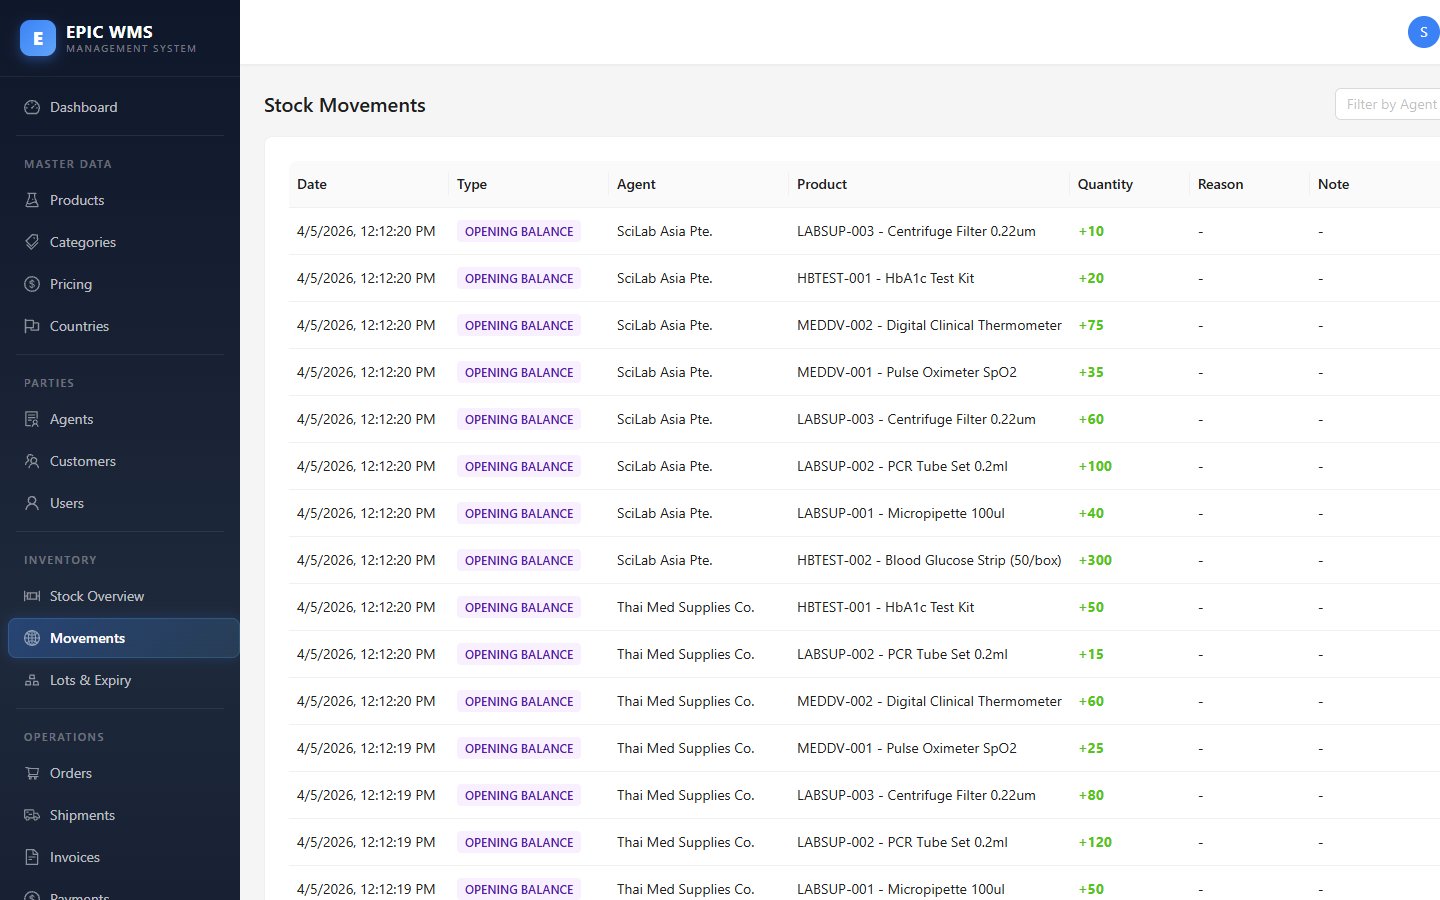The height and width of the screenshot is (900, 1440).
Task: Go to Customers
Action: tap(124, 461)
